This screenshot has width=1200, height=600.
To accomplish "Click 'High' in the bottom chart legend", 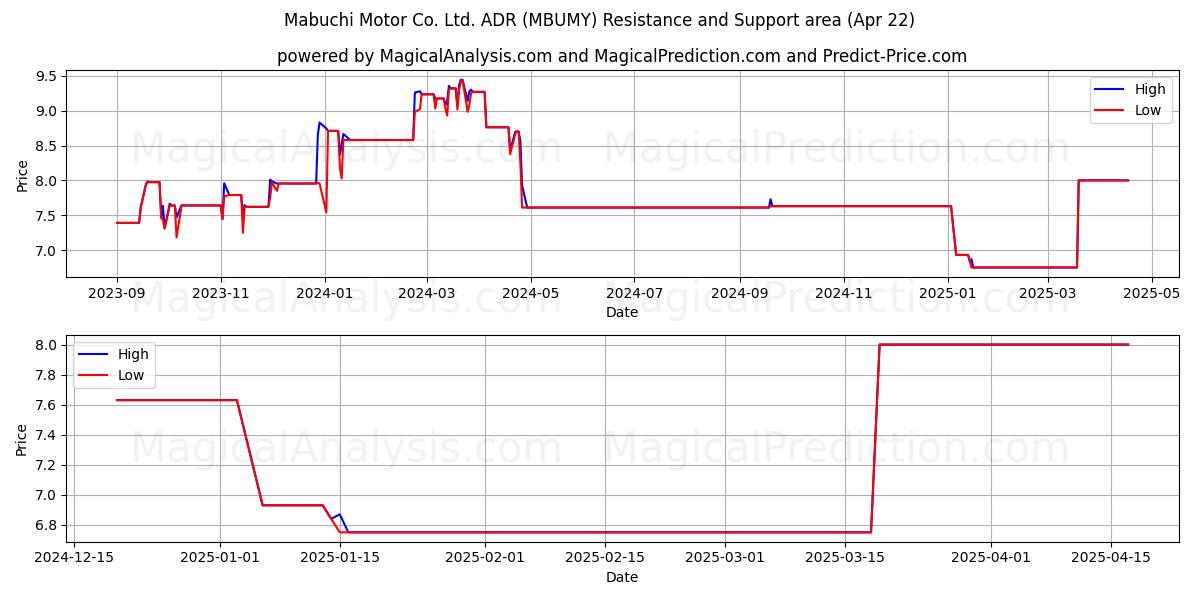I will point(133,354).
